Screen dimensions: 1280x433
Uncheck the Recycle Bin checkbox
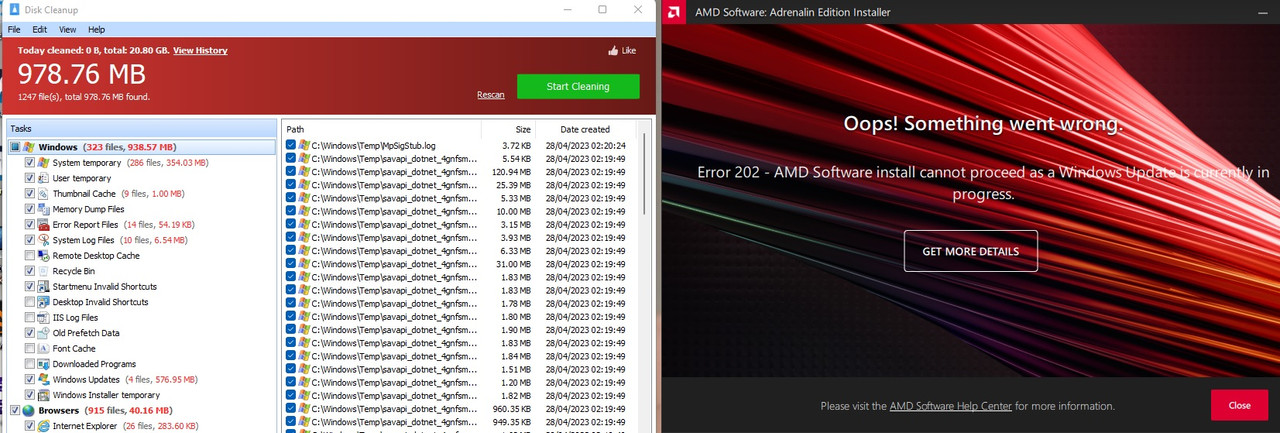click(x=30, y=271)
